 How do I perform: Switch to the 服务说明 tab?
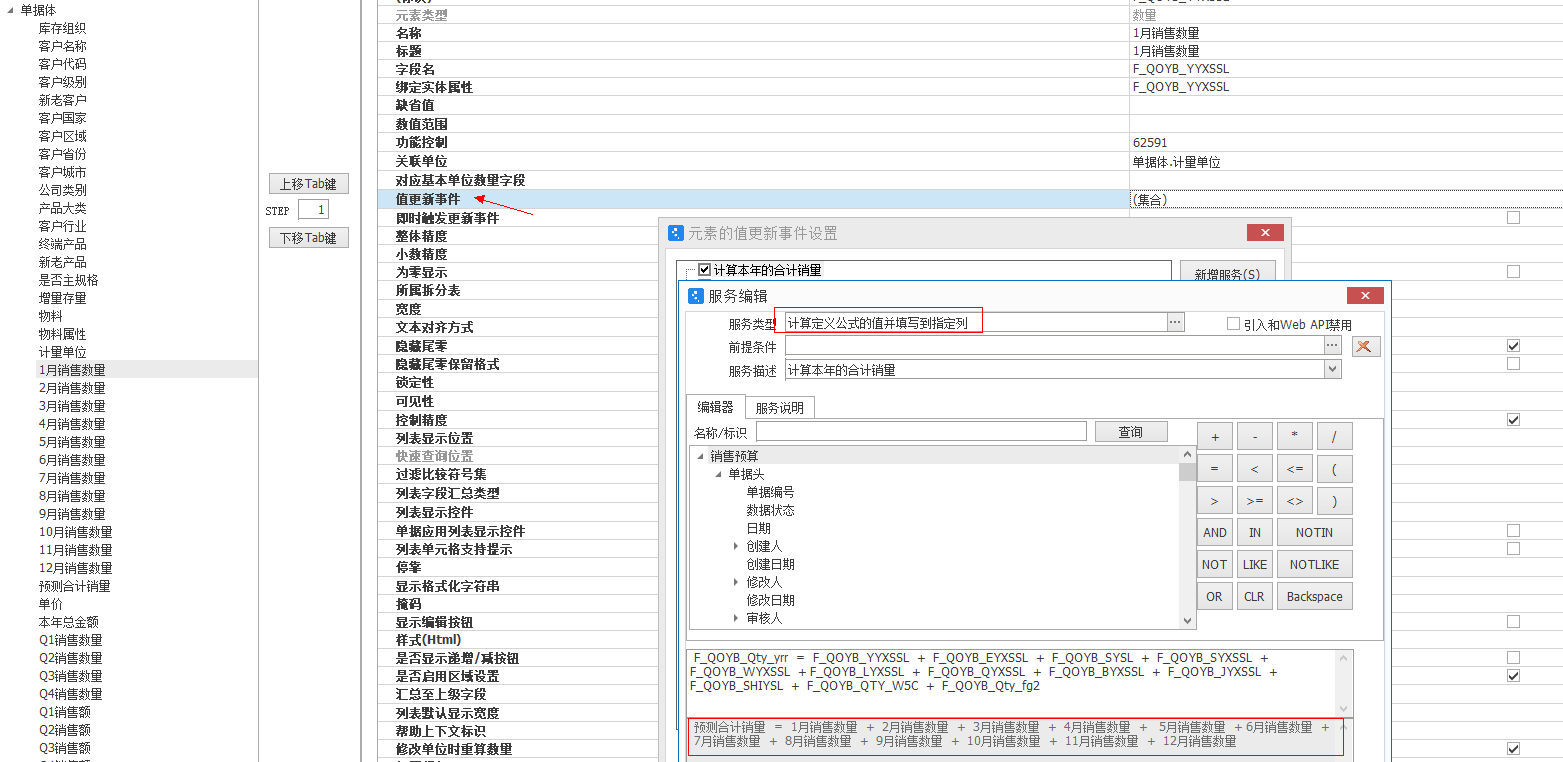click(780, 408)
